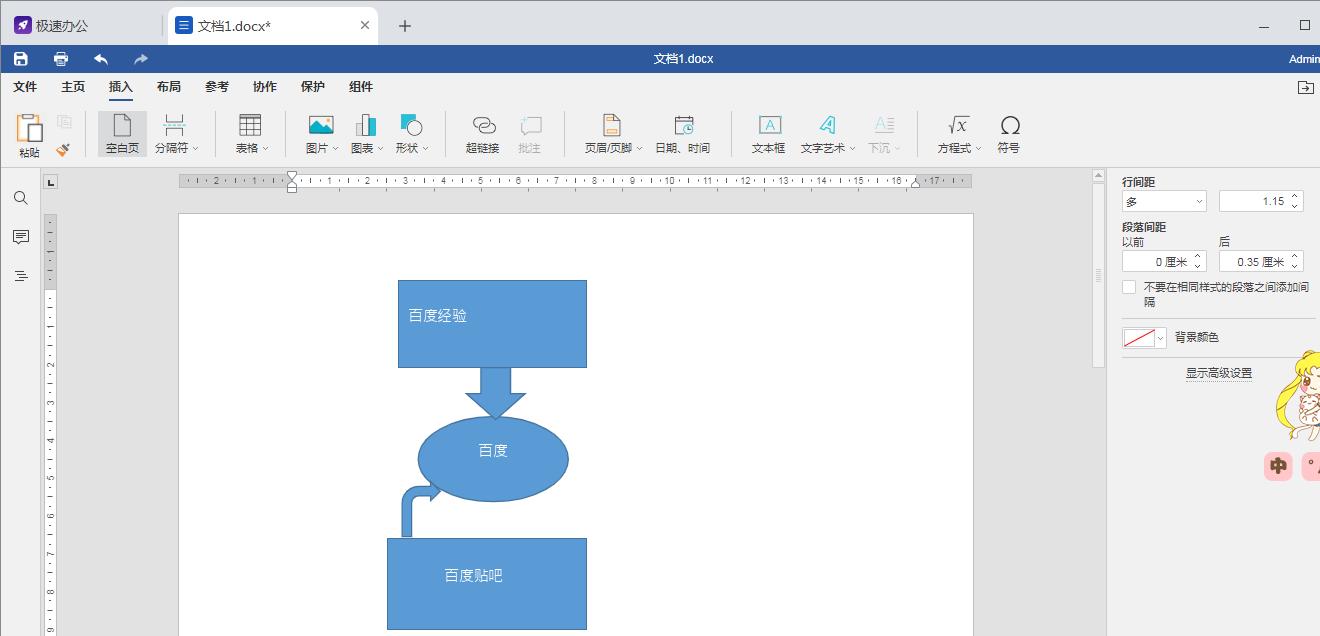Click the 显示高级设置 link

point(1218,371)
